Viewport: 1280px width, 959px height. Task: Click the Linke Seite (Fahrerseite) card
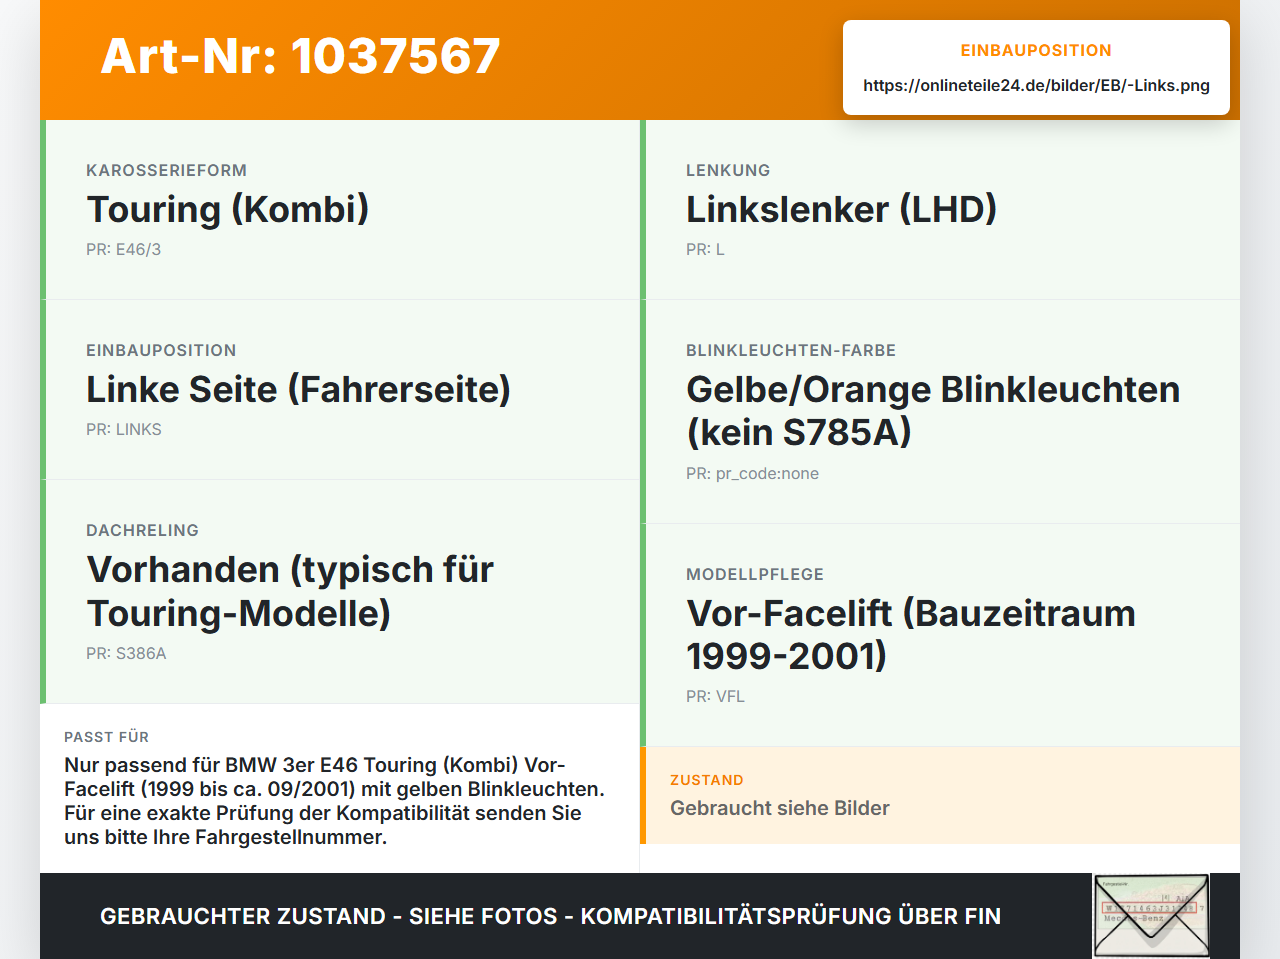[x=340, y=390]
